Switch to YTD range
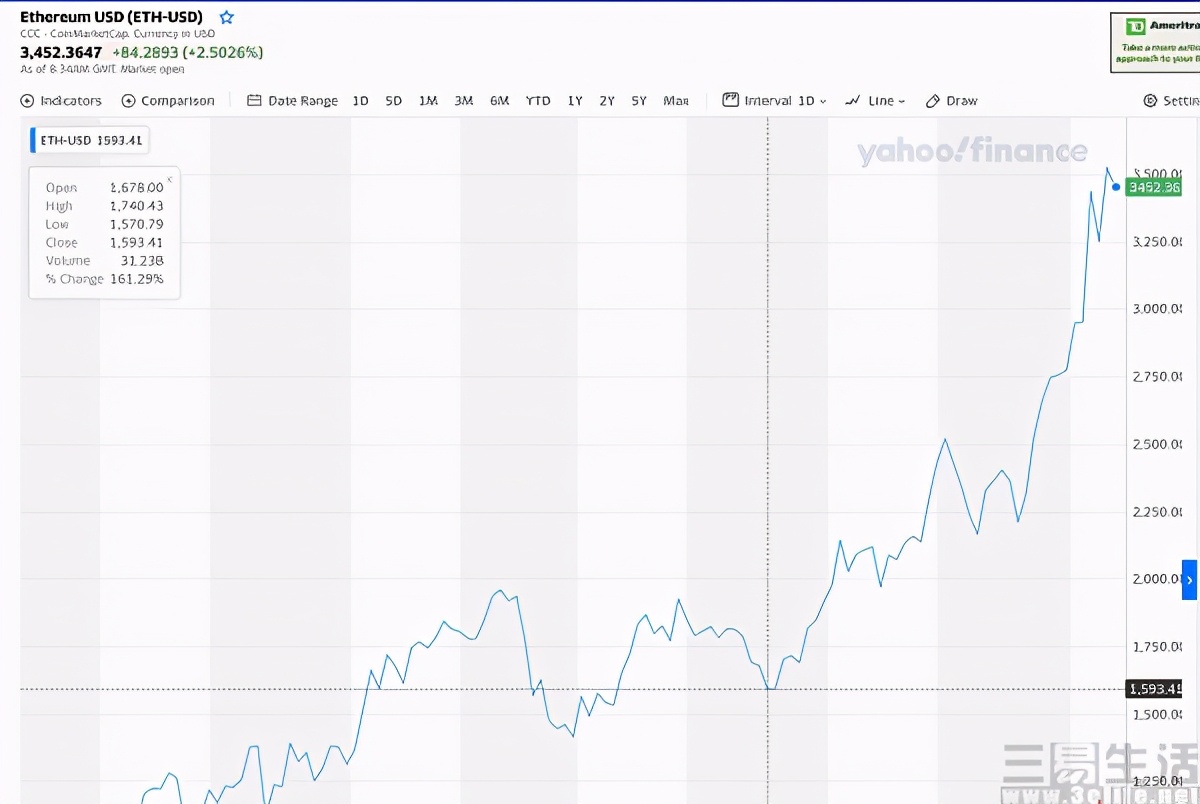This screenshot has width=1200, height=804. tap(538, 101)
